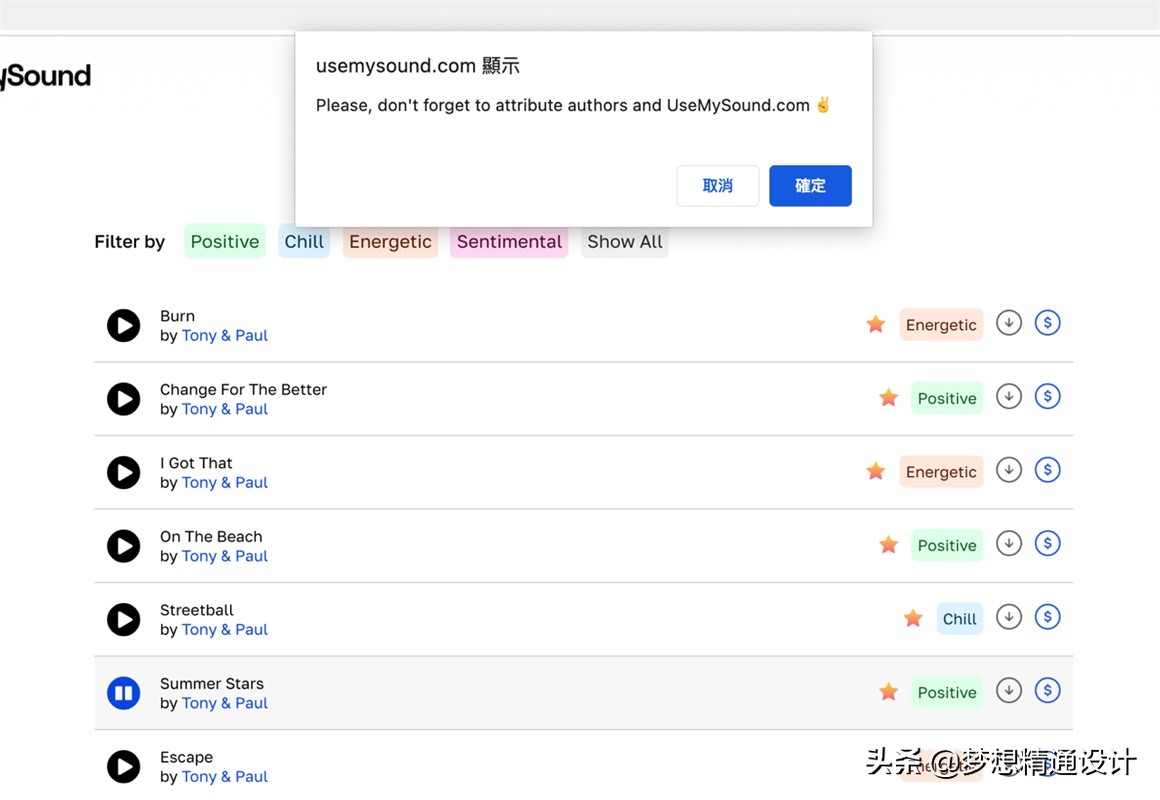
Task: Play the Streetball track
Action: click(124, 620)
